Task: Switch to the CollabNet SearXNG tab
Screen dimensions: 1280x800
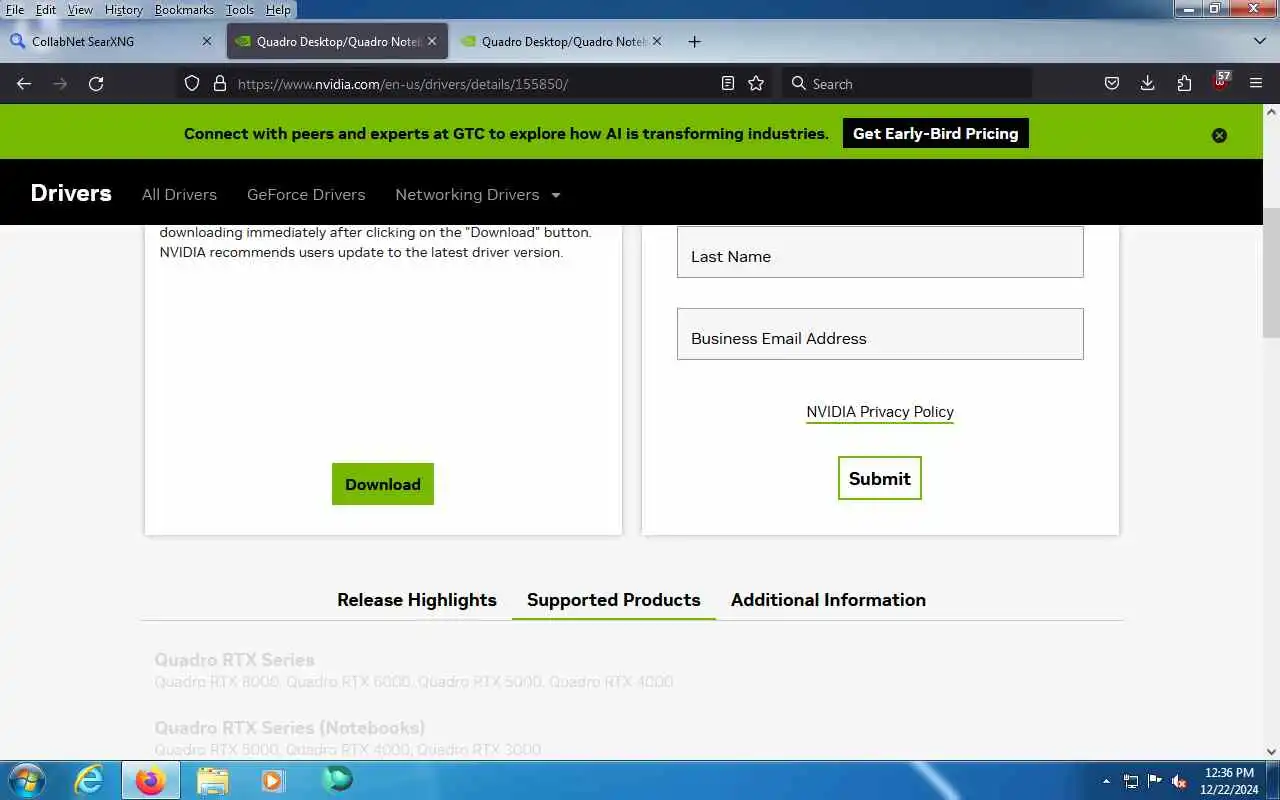Action: pos(110,41)
